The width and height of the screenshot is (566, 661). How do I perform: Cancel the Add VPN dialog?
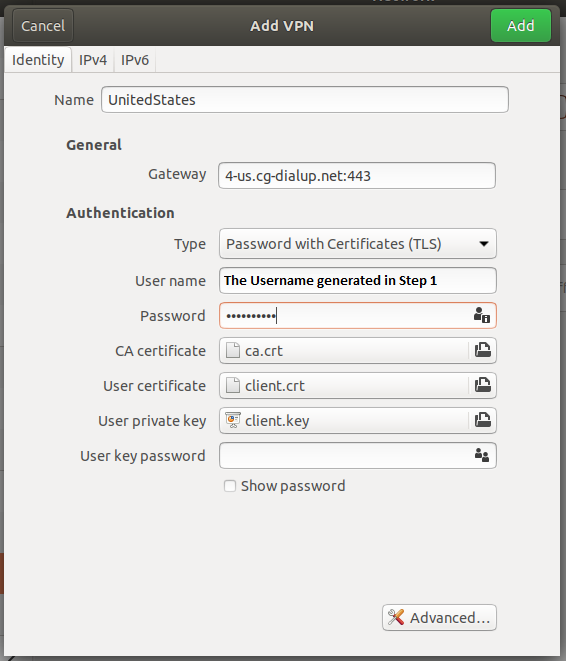pyautogui.click(x=43, y=26)
